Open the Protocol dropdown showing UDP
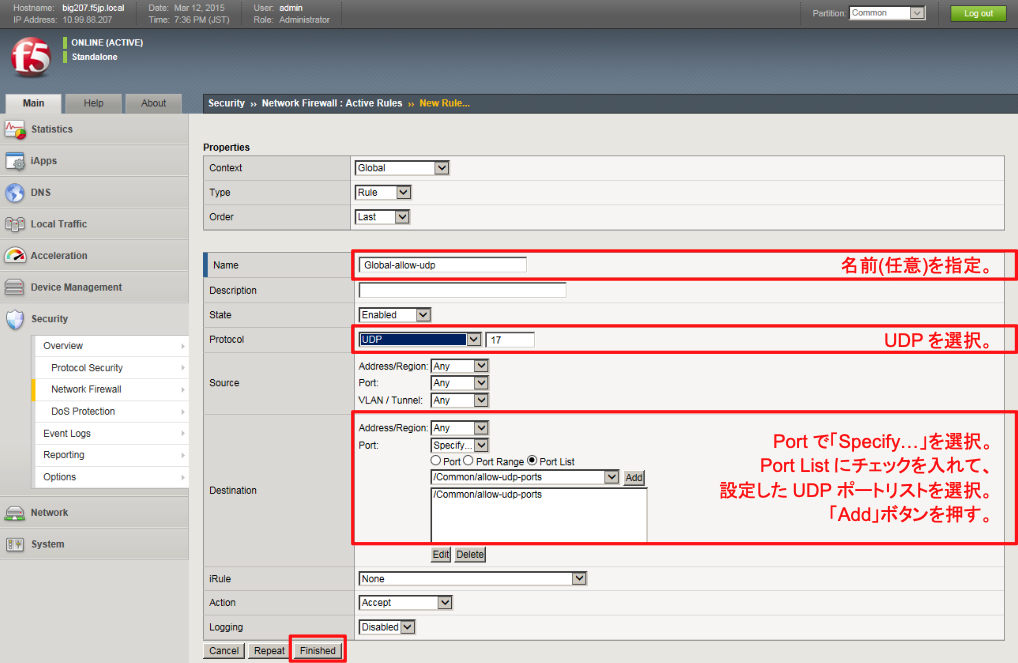This screenshot has height=663, width=1018. tap(420, 340)
